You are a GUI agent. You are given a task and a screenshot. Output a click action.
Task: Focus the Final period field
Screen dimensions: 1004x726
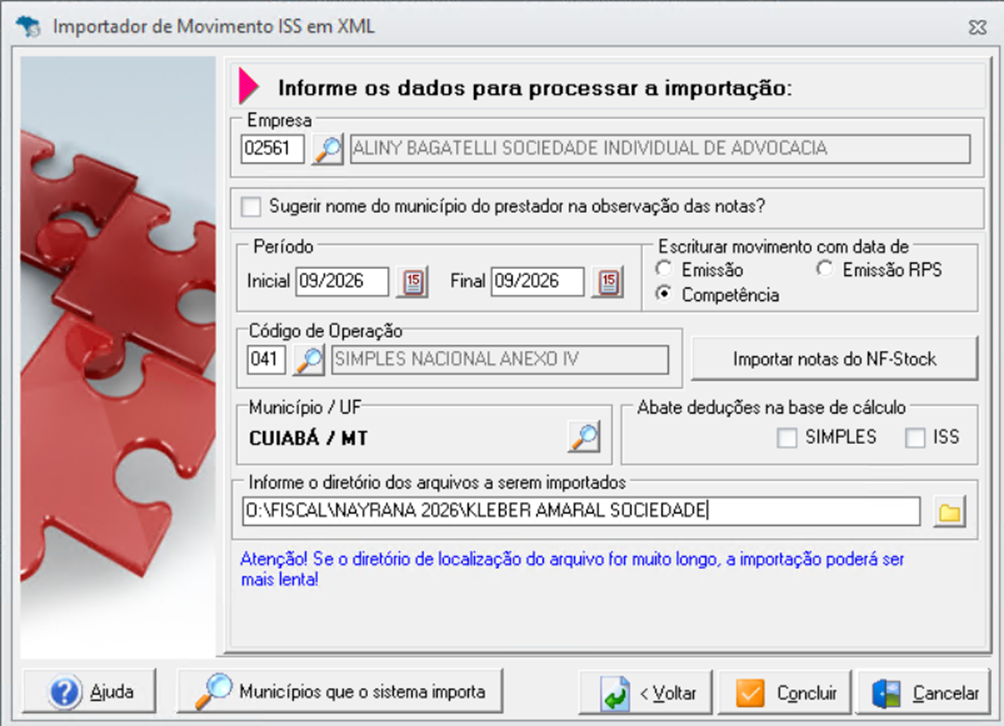tap(537, 282)
